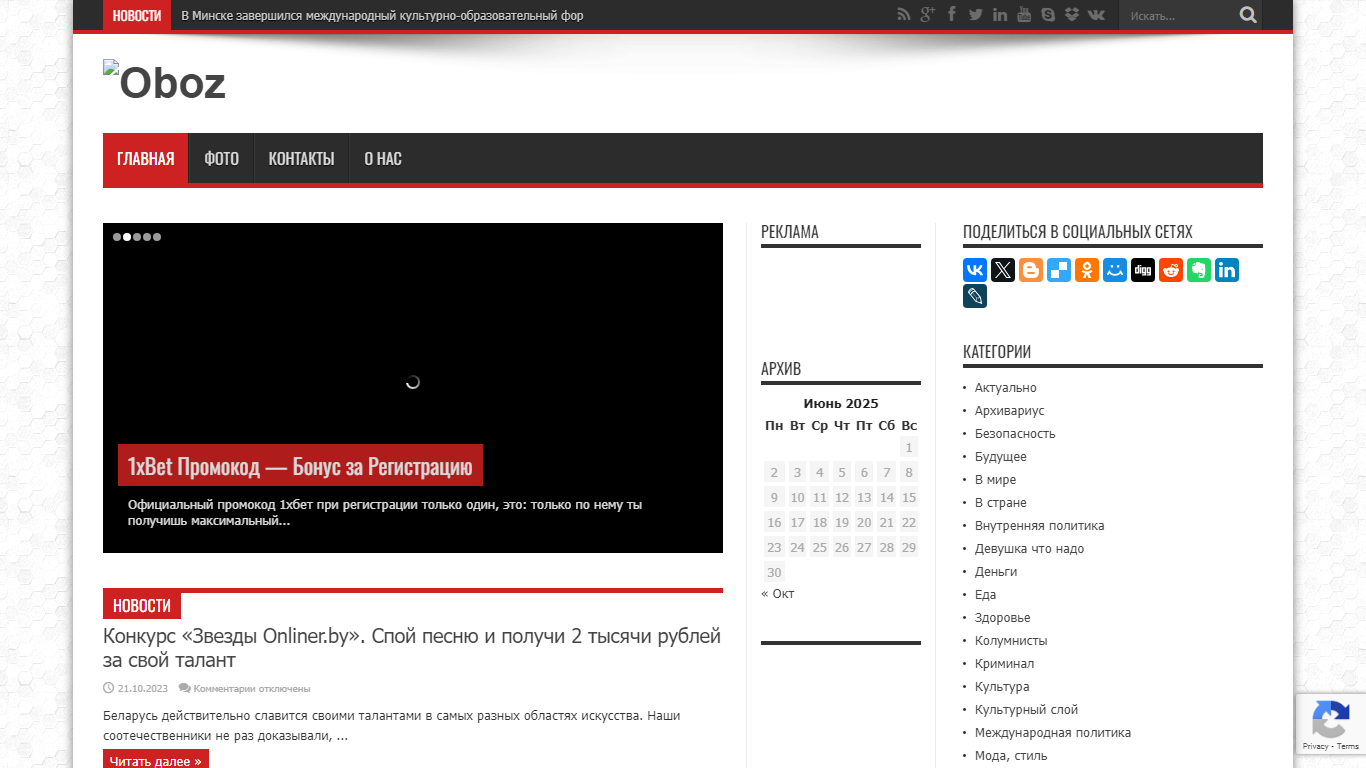1366x768 pixels.
Task: Open the КОНТАКТЫ menu item
Action: 301,158
